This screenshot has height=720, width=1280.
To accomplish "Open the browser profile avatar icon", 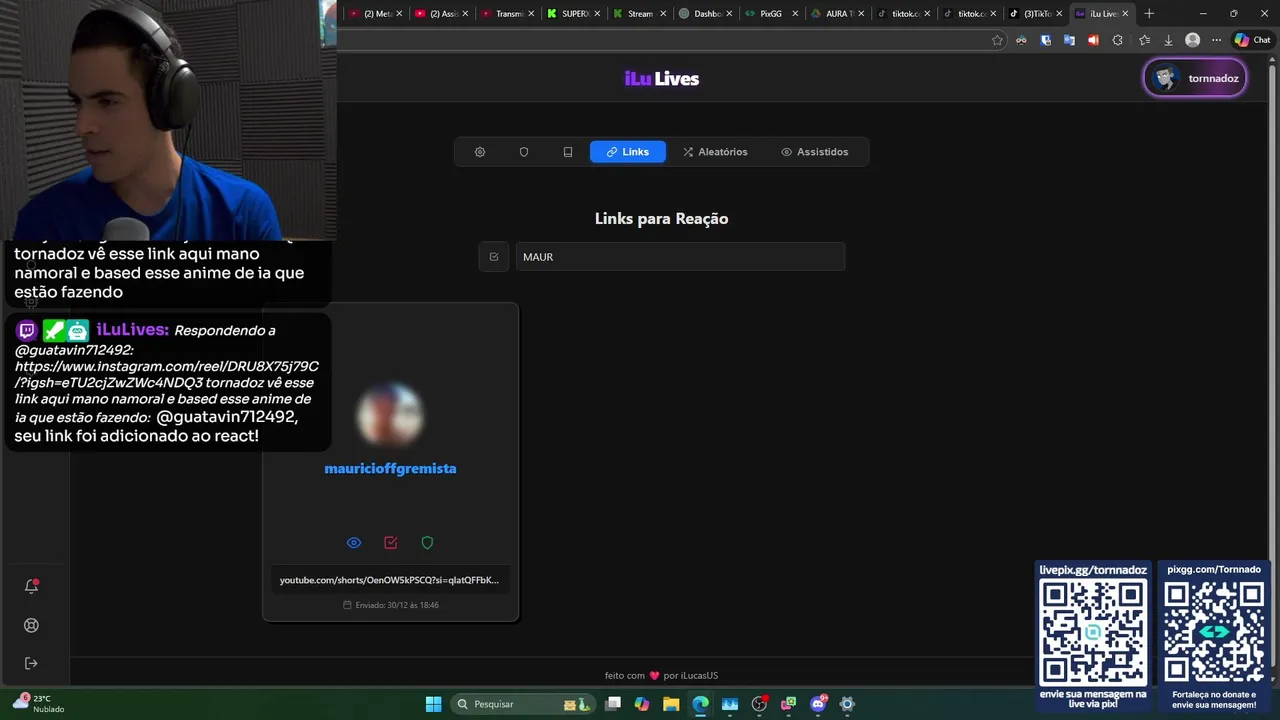I will [x=1192, y=40].
